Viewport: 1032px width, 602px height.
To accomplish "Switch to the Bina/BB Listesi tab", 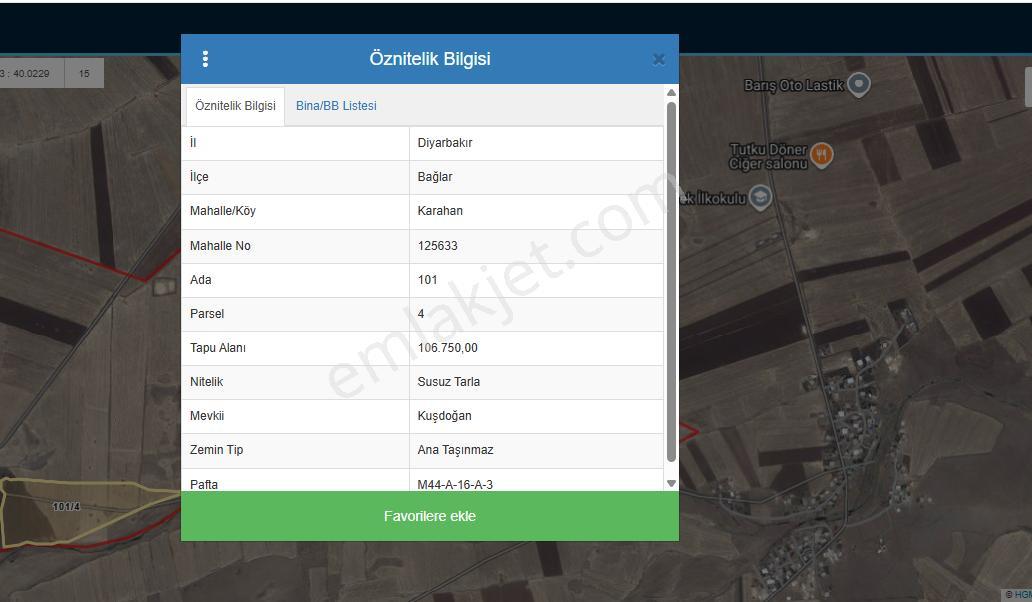I will tap(336, 106).
